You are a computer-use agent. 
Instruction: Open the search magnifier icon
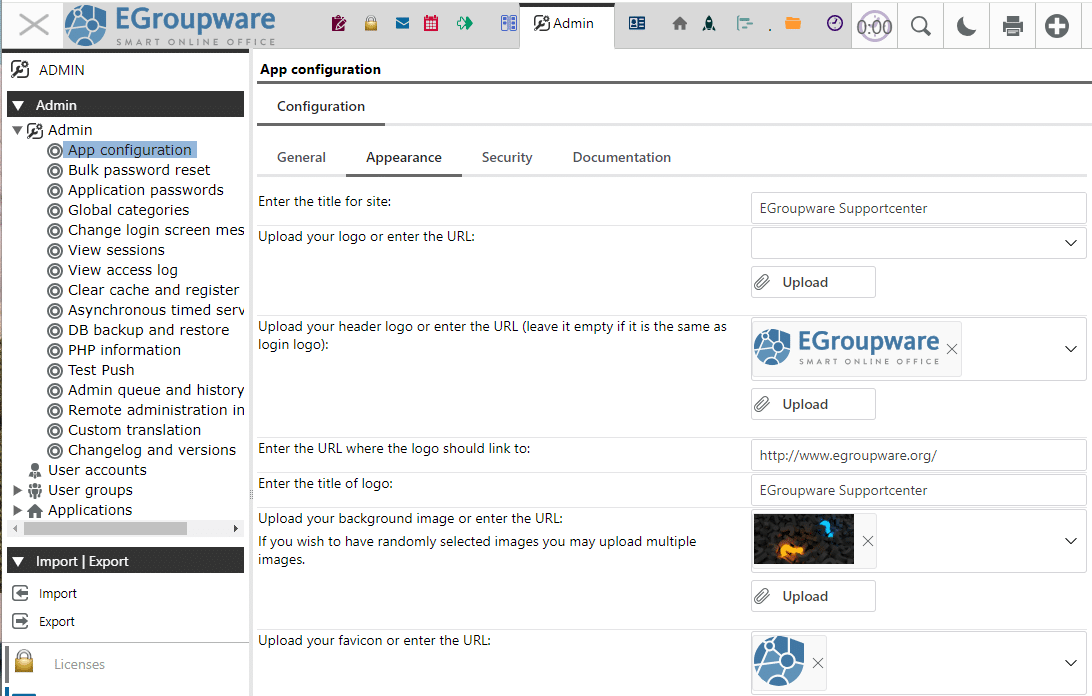919,24
